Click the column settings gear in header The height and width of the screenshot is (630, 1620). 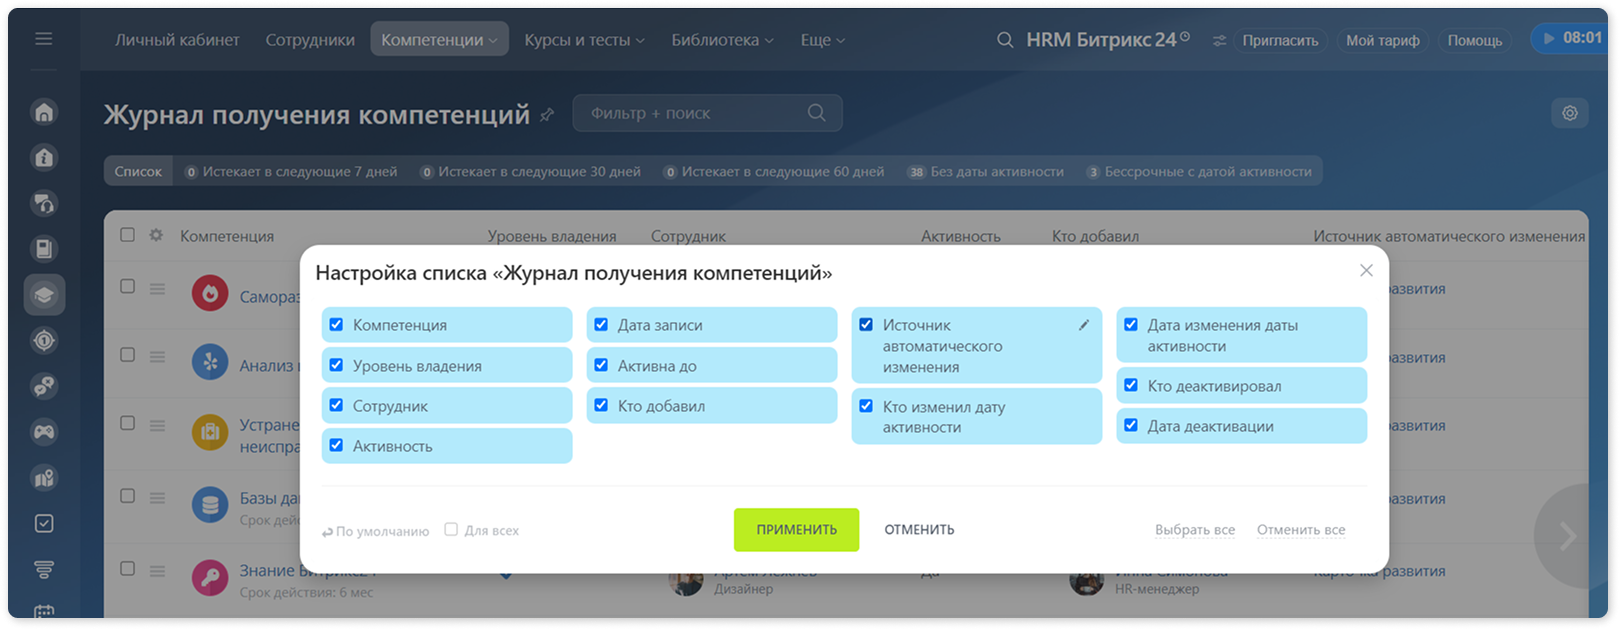coord(156,235)
